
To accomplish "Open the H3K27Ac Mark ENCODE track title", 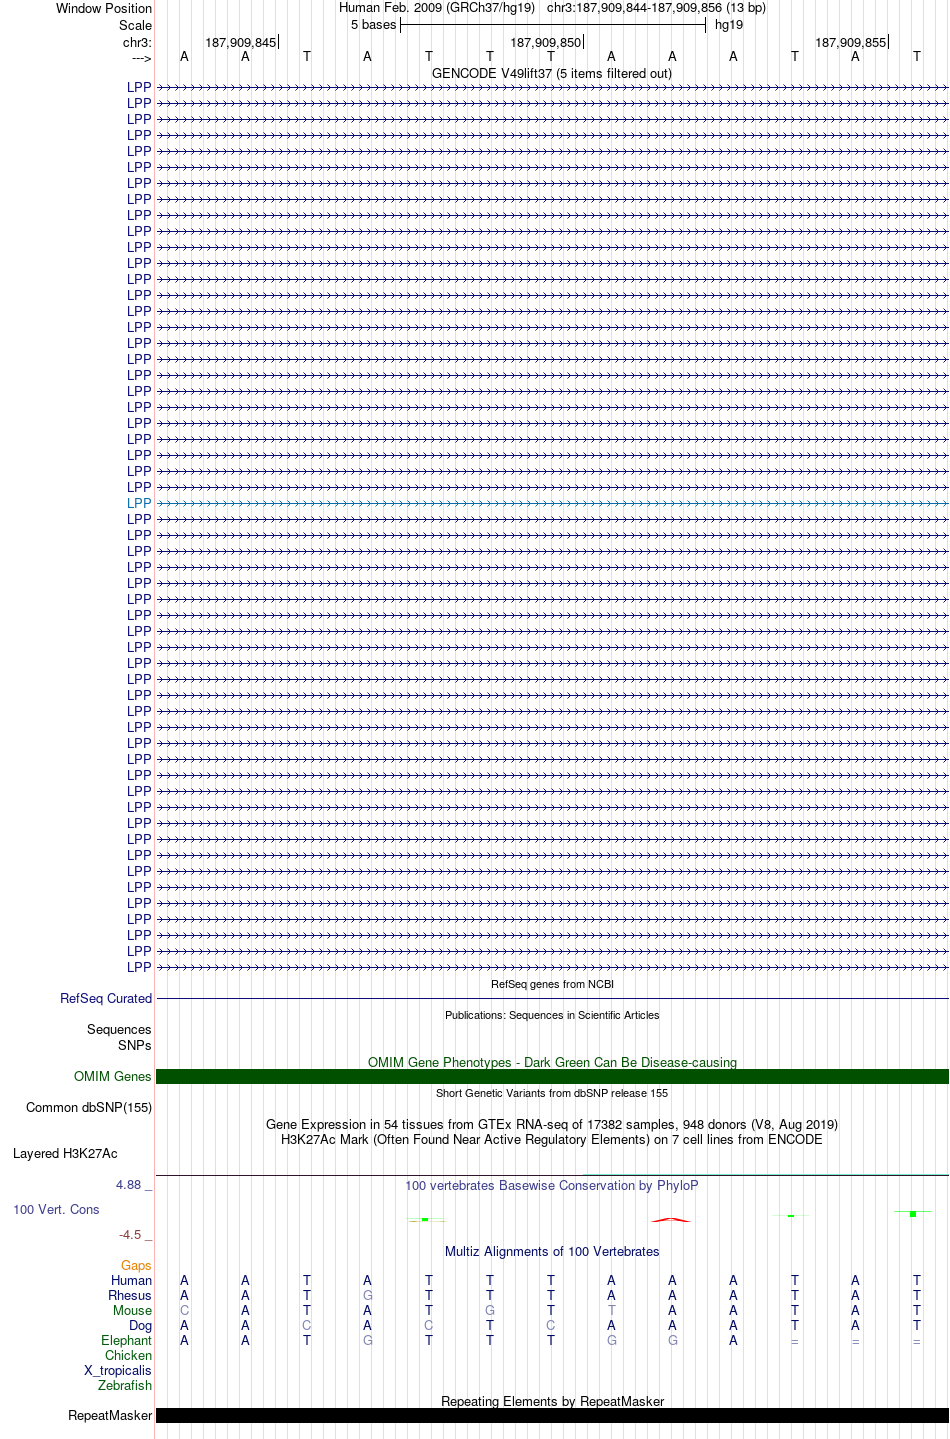I will click(x=552, y=1139).
